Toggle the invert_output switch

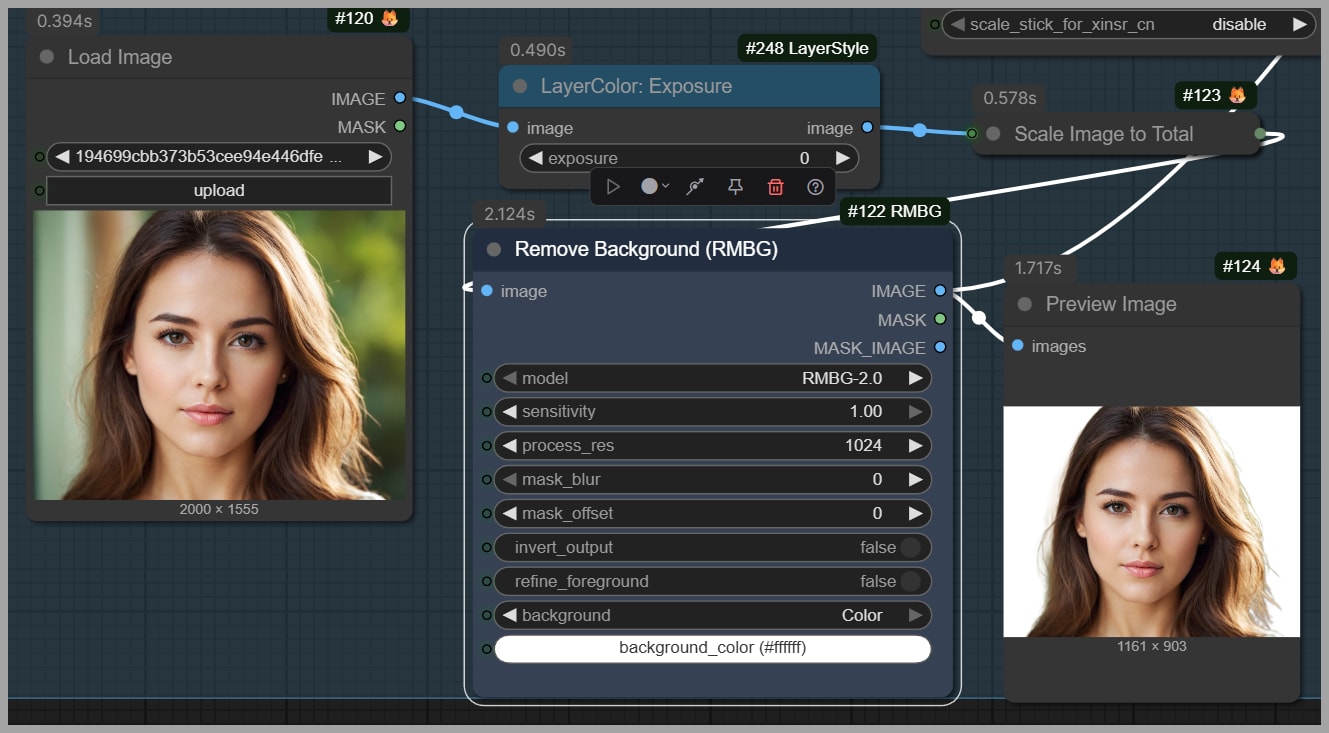click(910, 547)
